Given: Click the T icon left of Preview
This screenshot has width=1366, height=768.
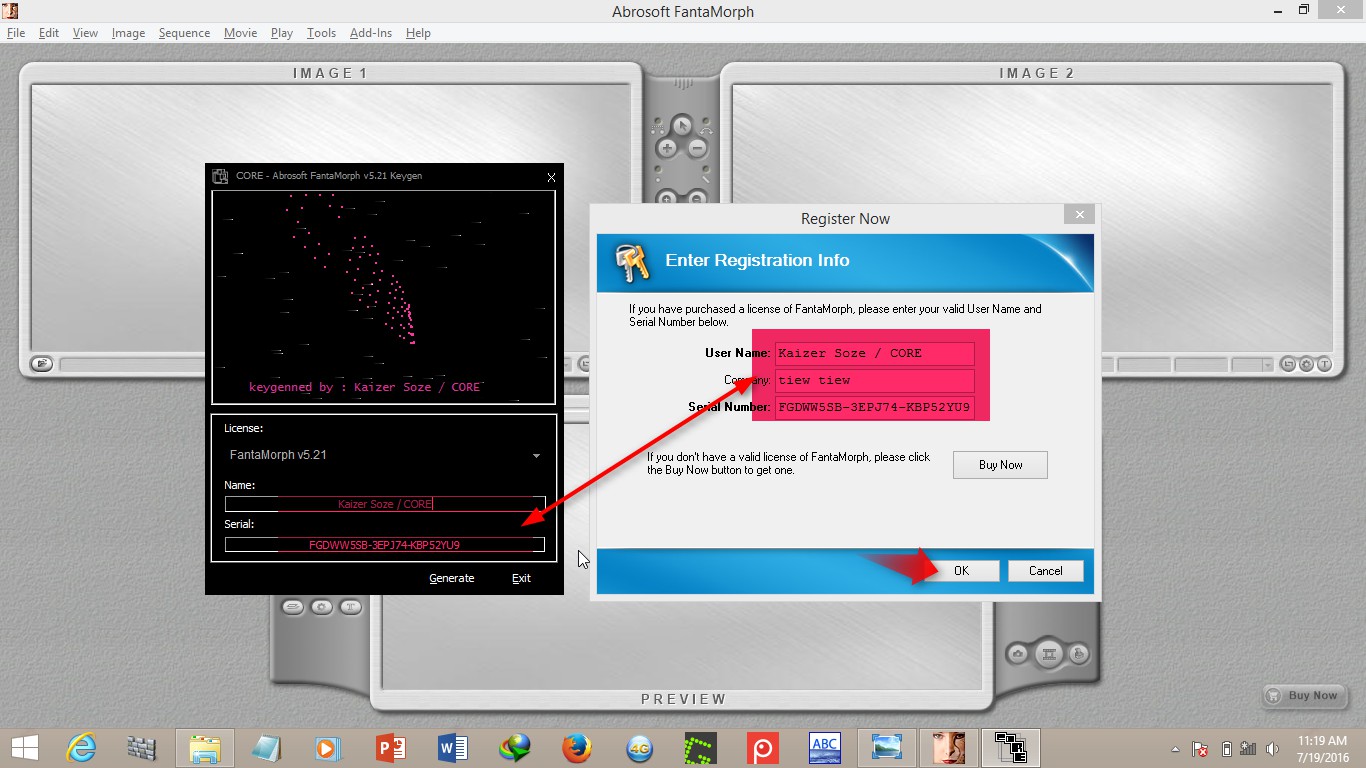Looking at the screenshot, I should coord(350,606).
